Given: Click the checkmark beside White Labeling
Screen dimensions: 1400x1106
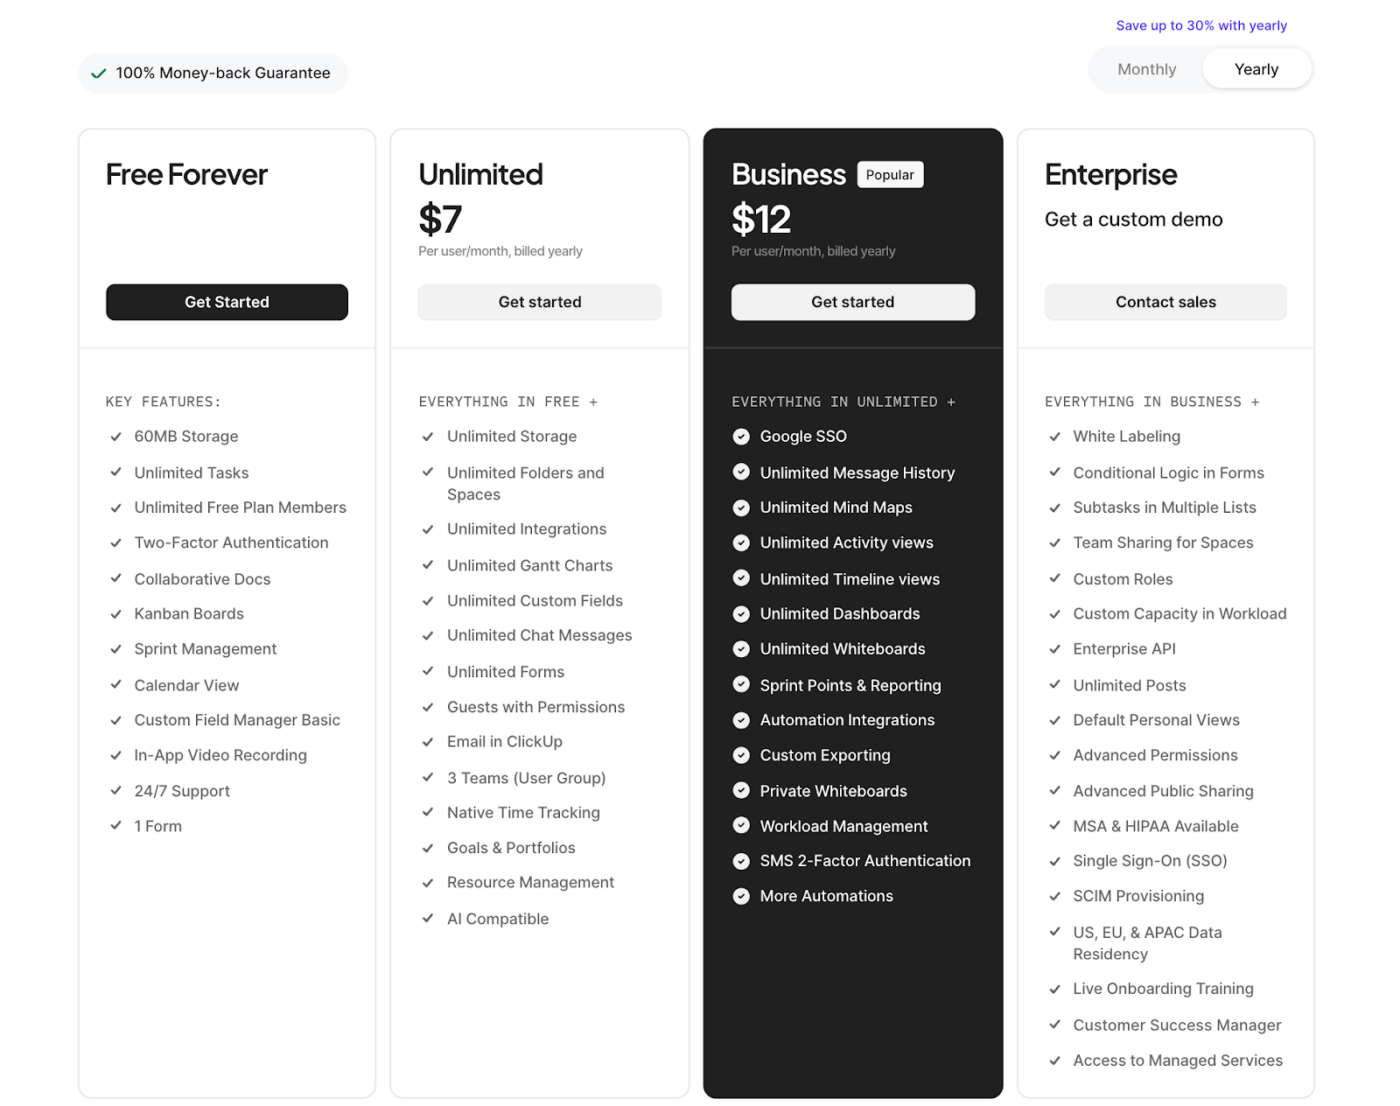Looking at the screenshot, I should point(1055,436).
